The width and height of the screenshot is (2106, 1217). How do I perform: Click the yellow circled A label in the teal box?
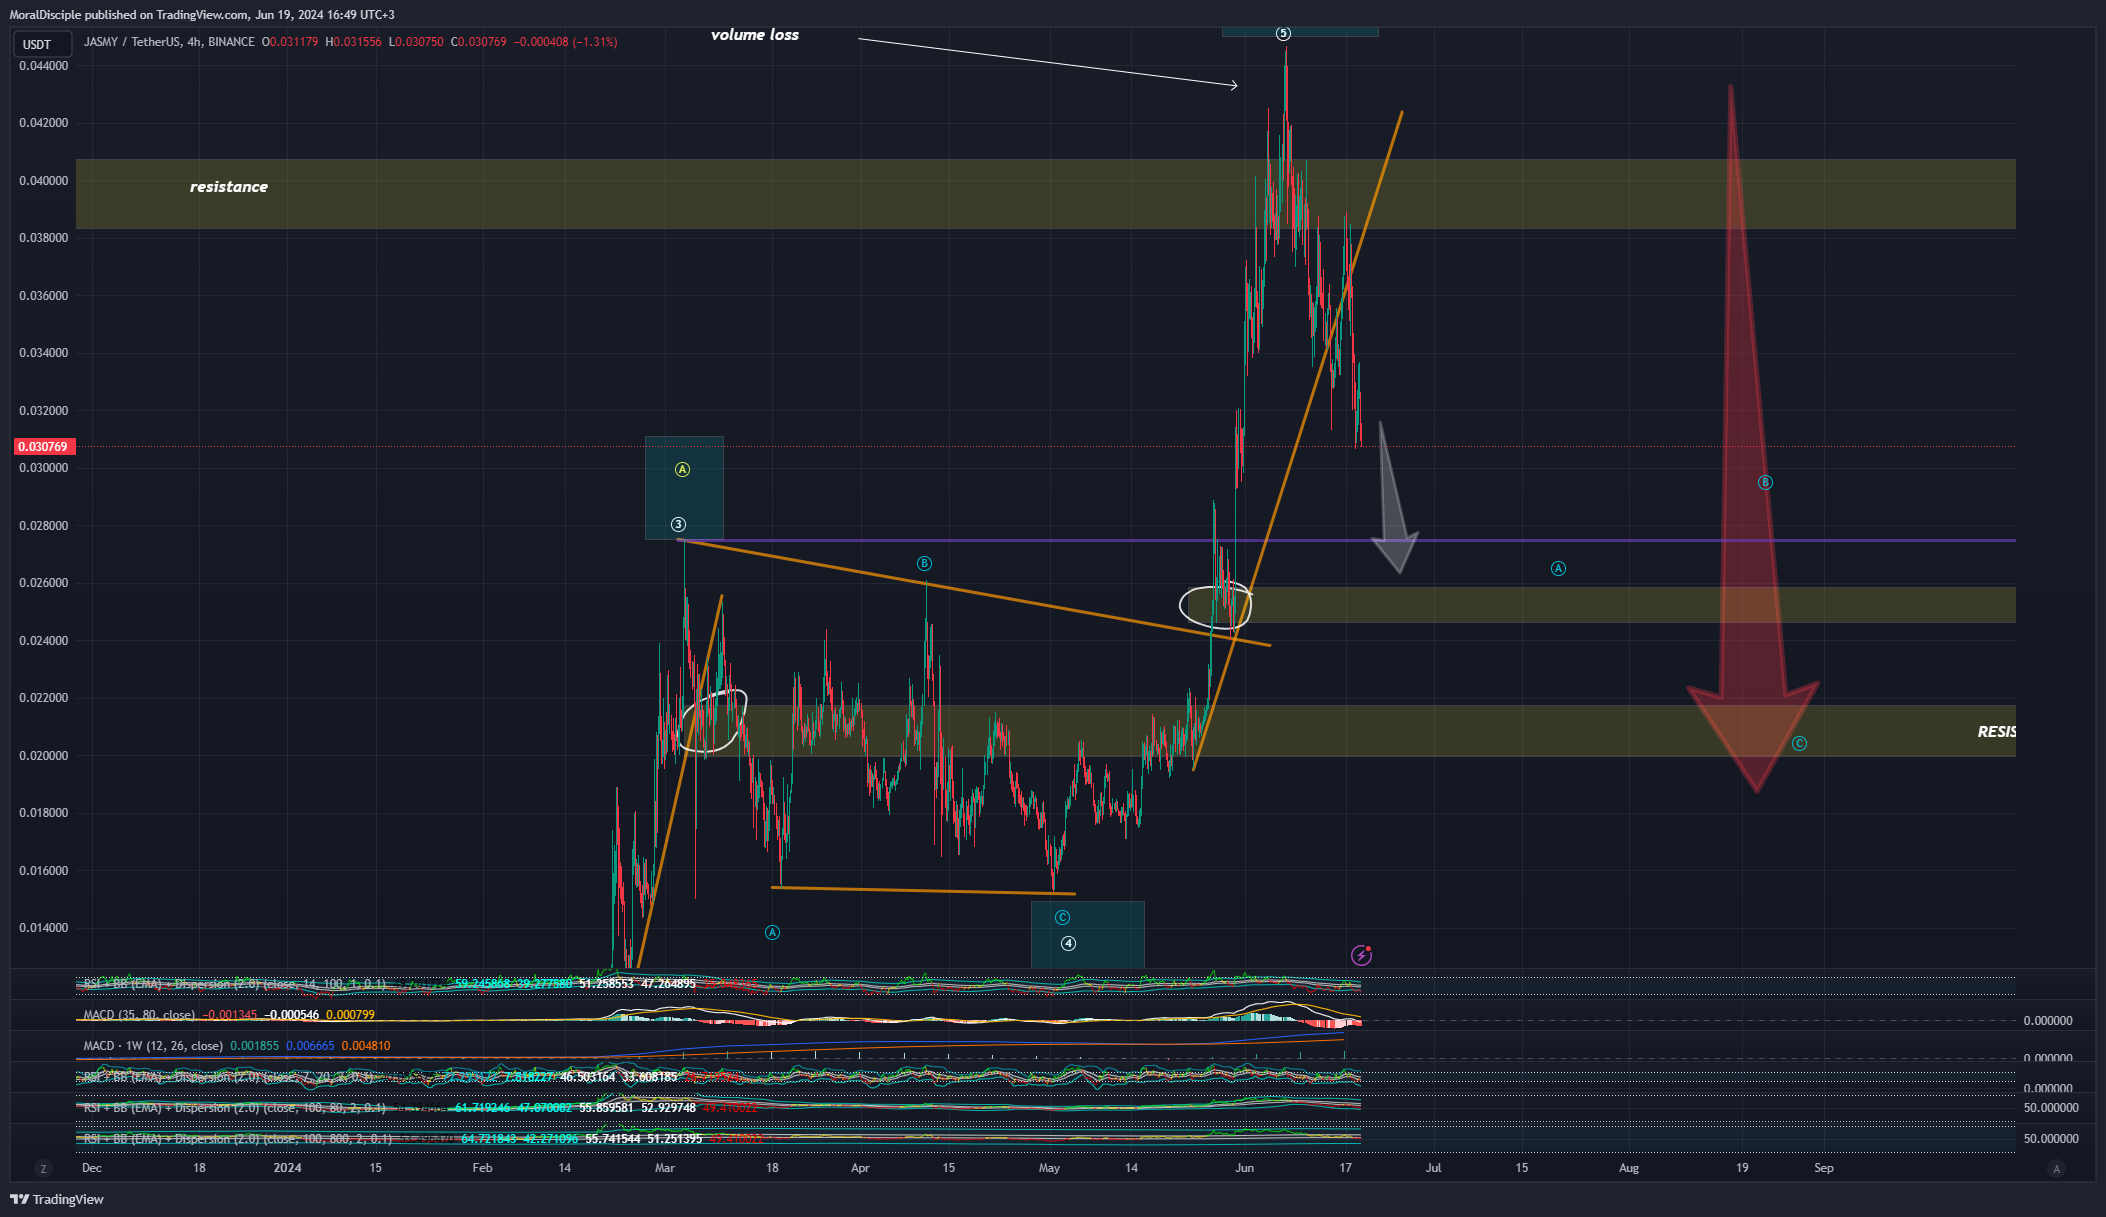click(682, 469)
